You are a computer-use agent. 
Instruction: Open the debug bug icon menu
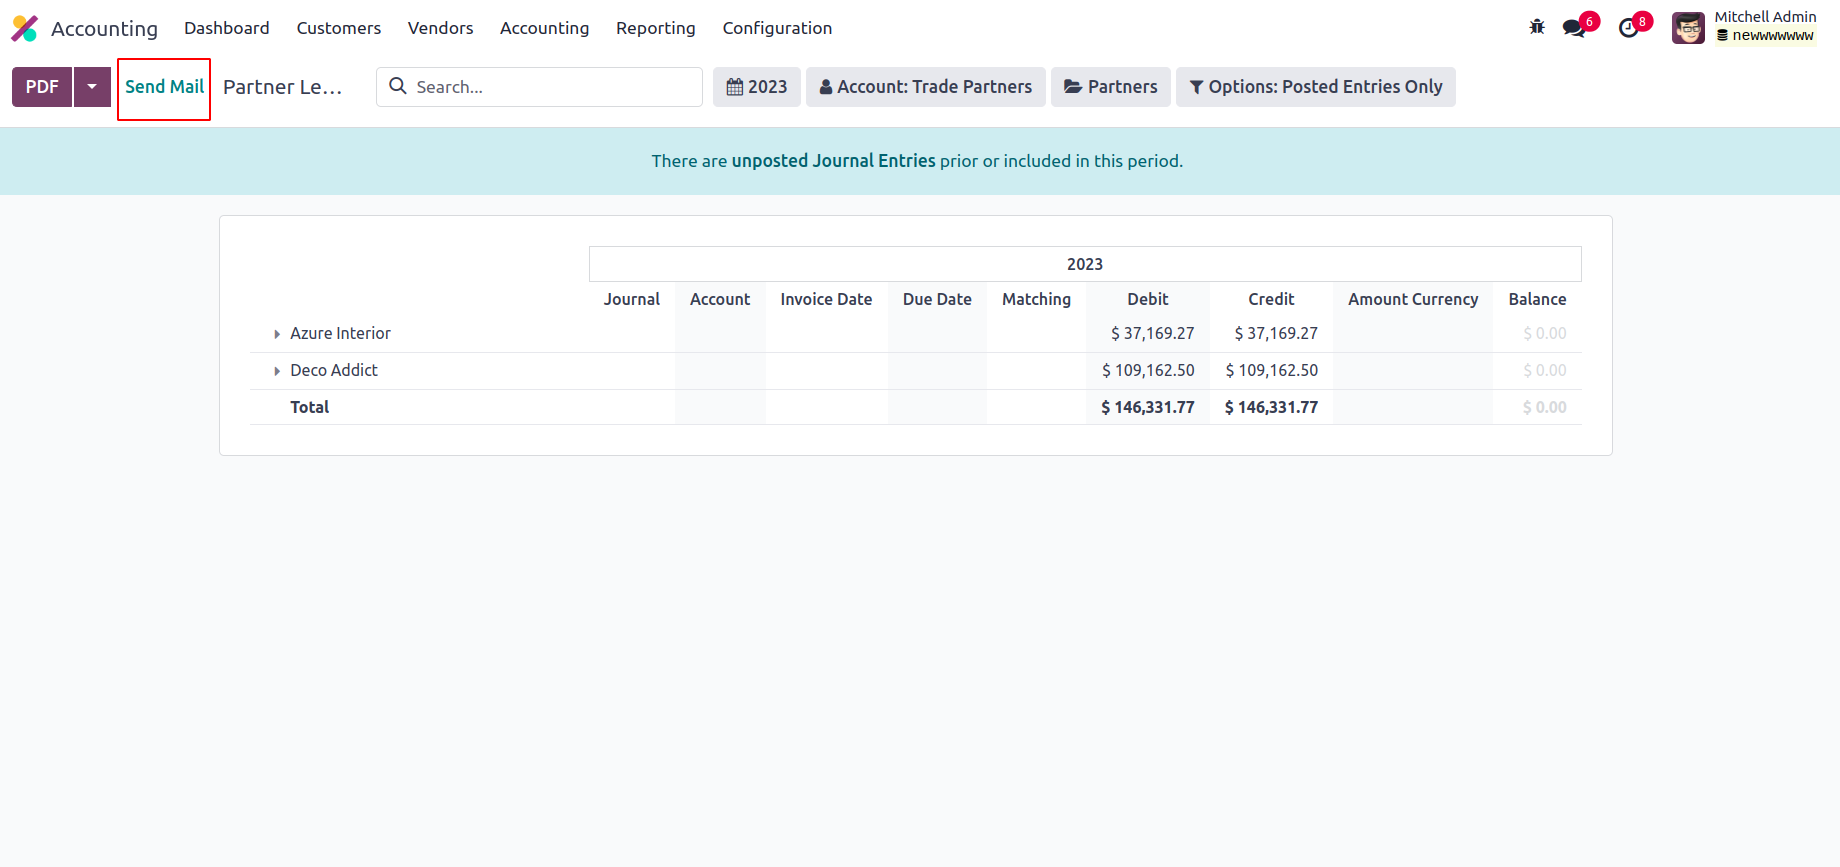pos(1537,27)
